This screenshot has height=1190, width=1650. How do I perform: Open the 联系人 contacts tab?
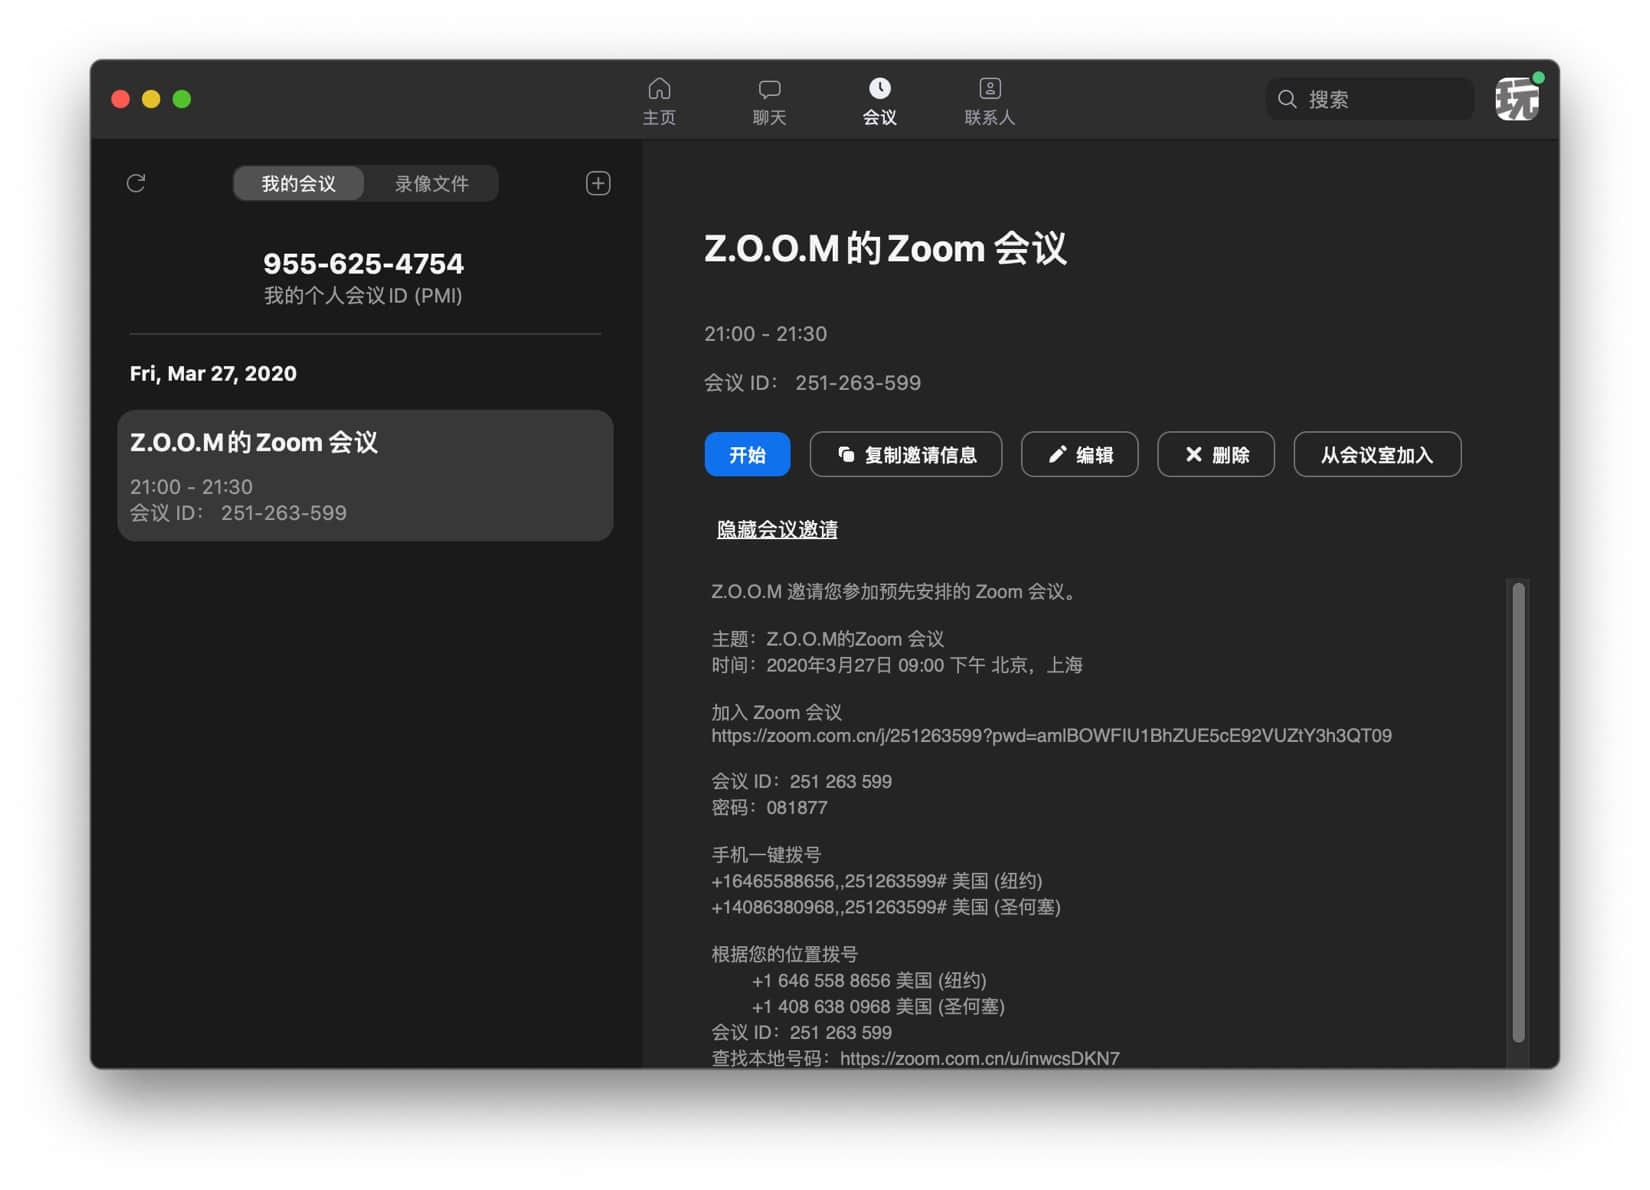coord(989,101)
